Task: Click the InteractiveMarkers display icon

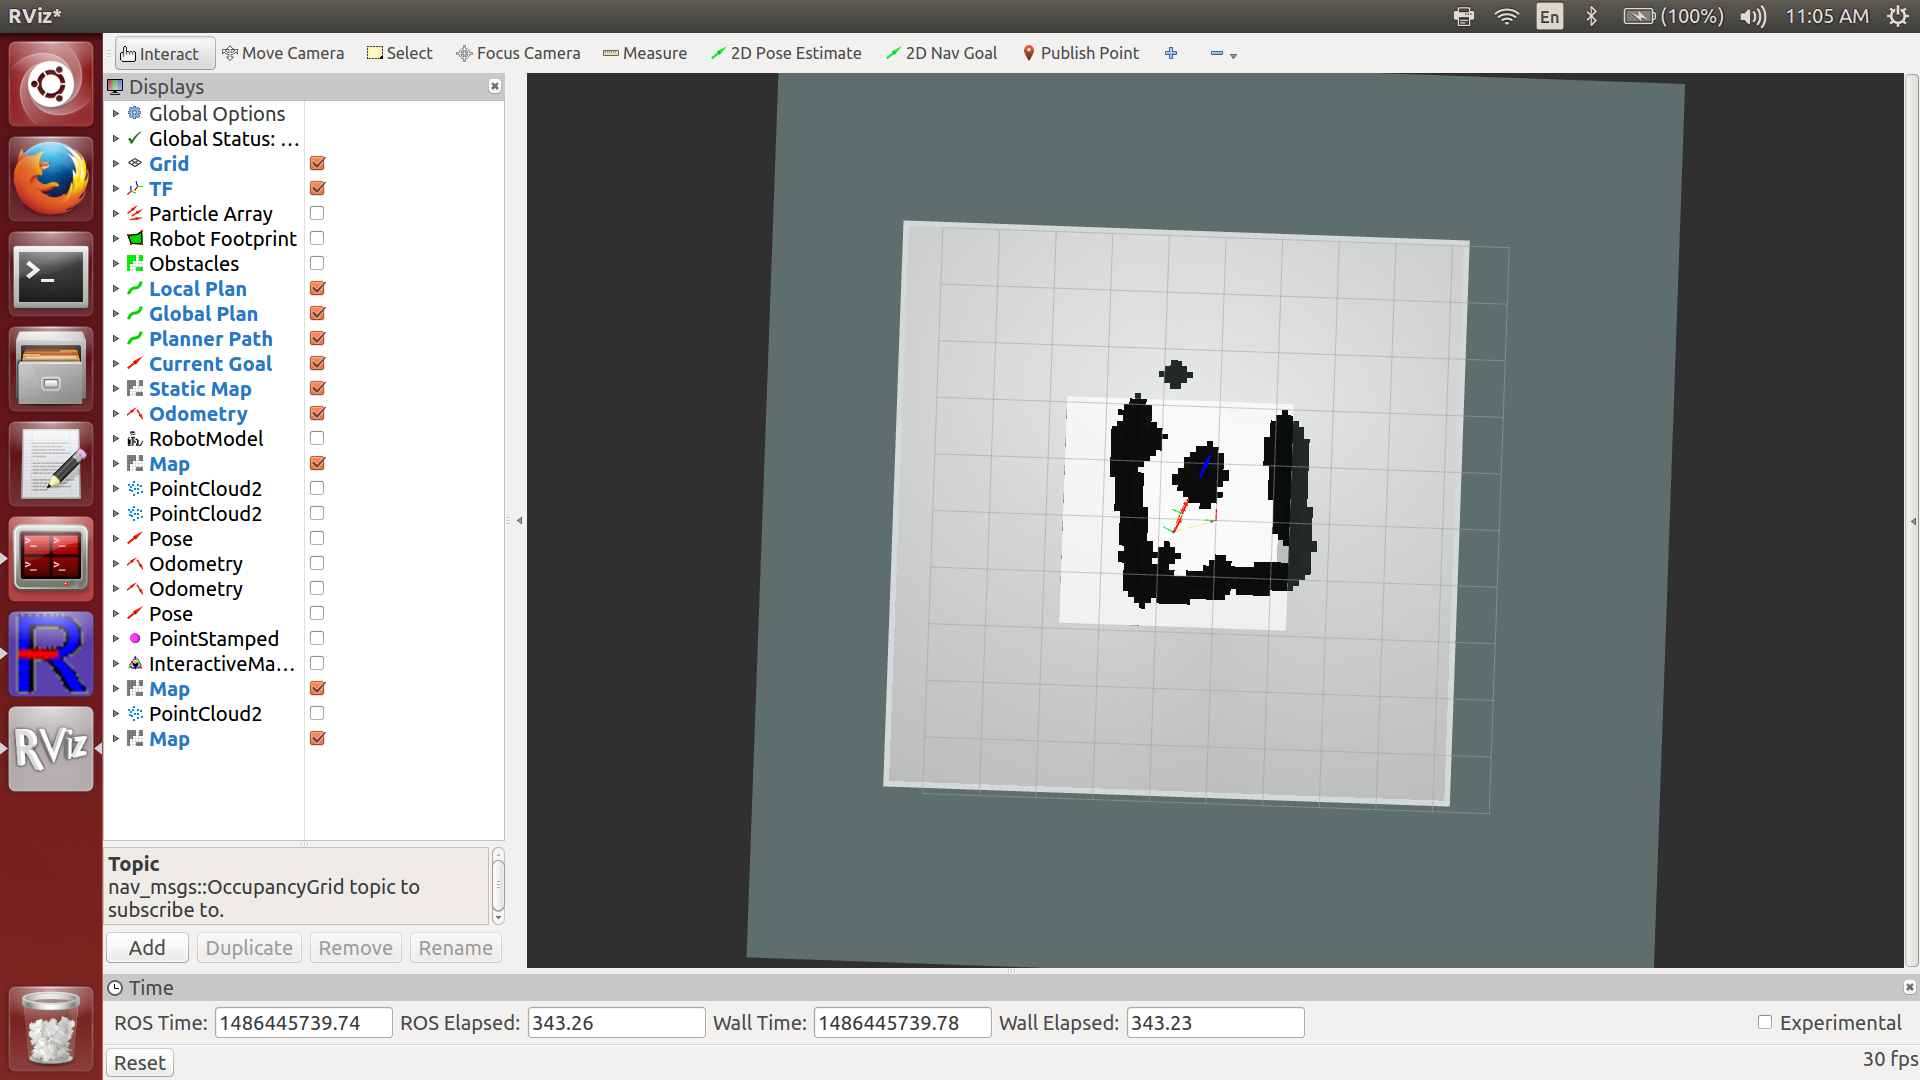Action: pyautogui.click(x=135, y=664)
